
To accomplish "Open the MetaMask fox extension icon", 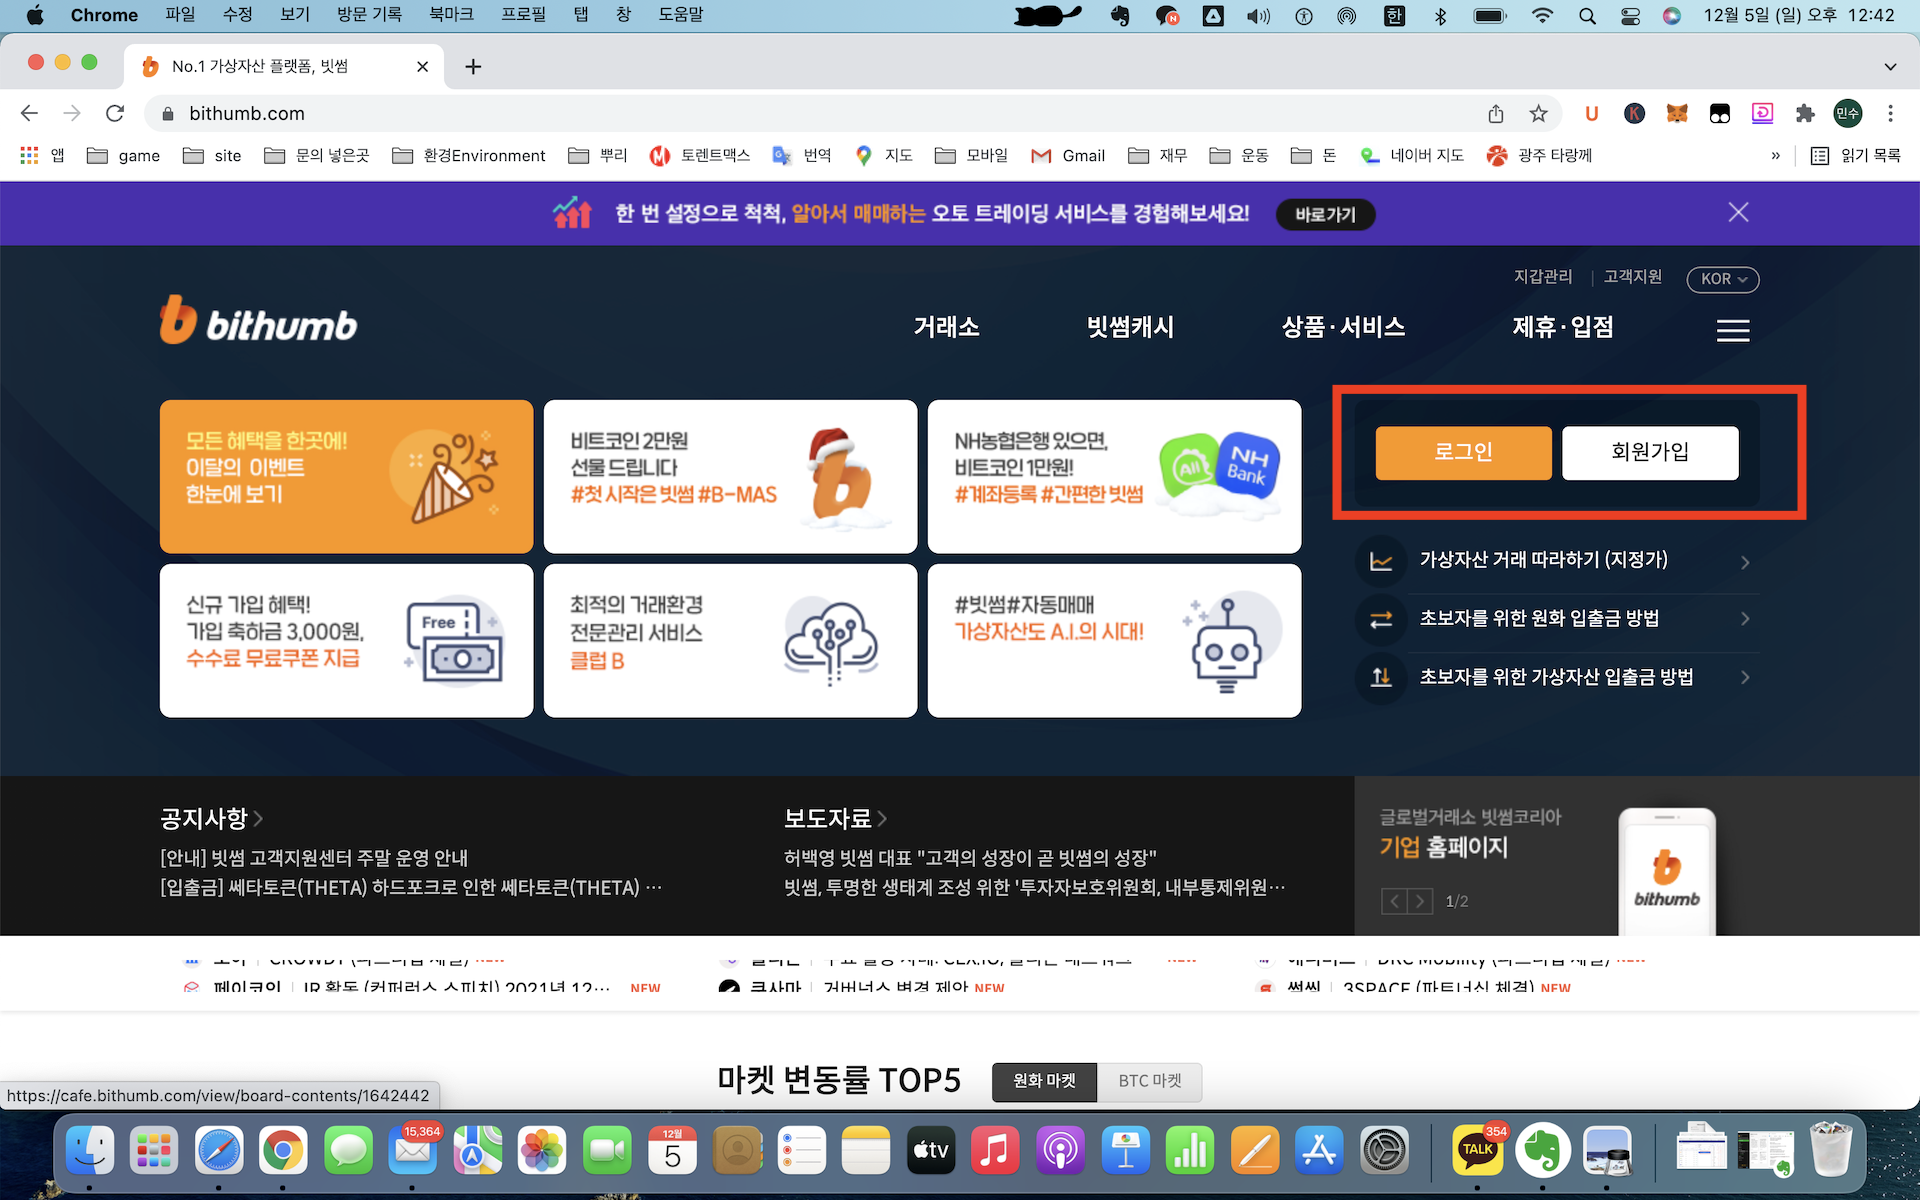I will [1677, 113].
